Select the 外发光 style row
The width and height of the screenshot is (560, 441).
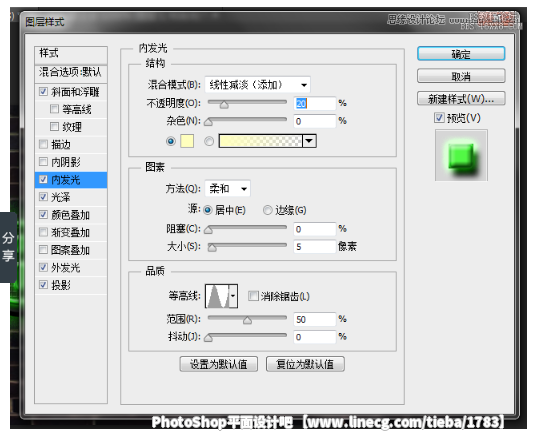tap(71, 267)
